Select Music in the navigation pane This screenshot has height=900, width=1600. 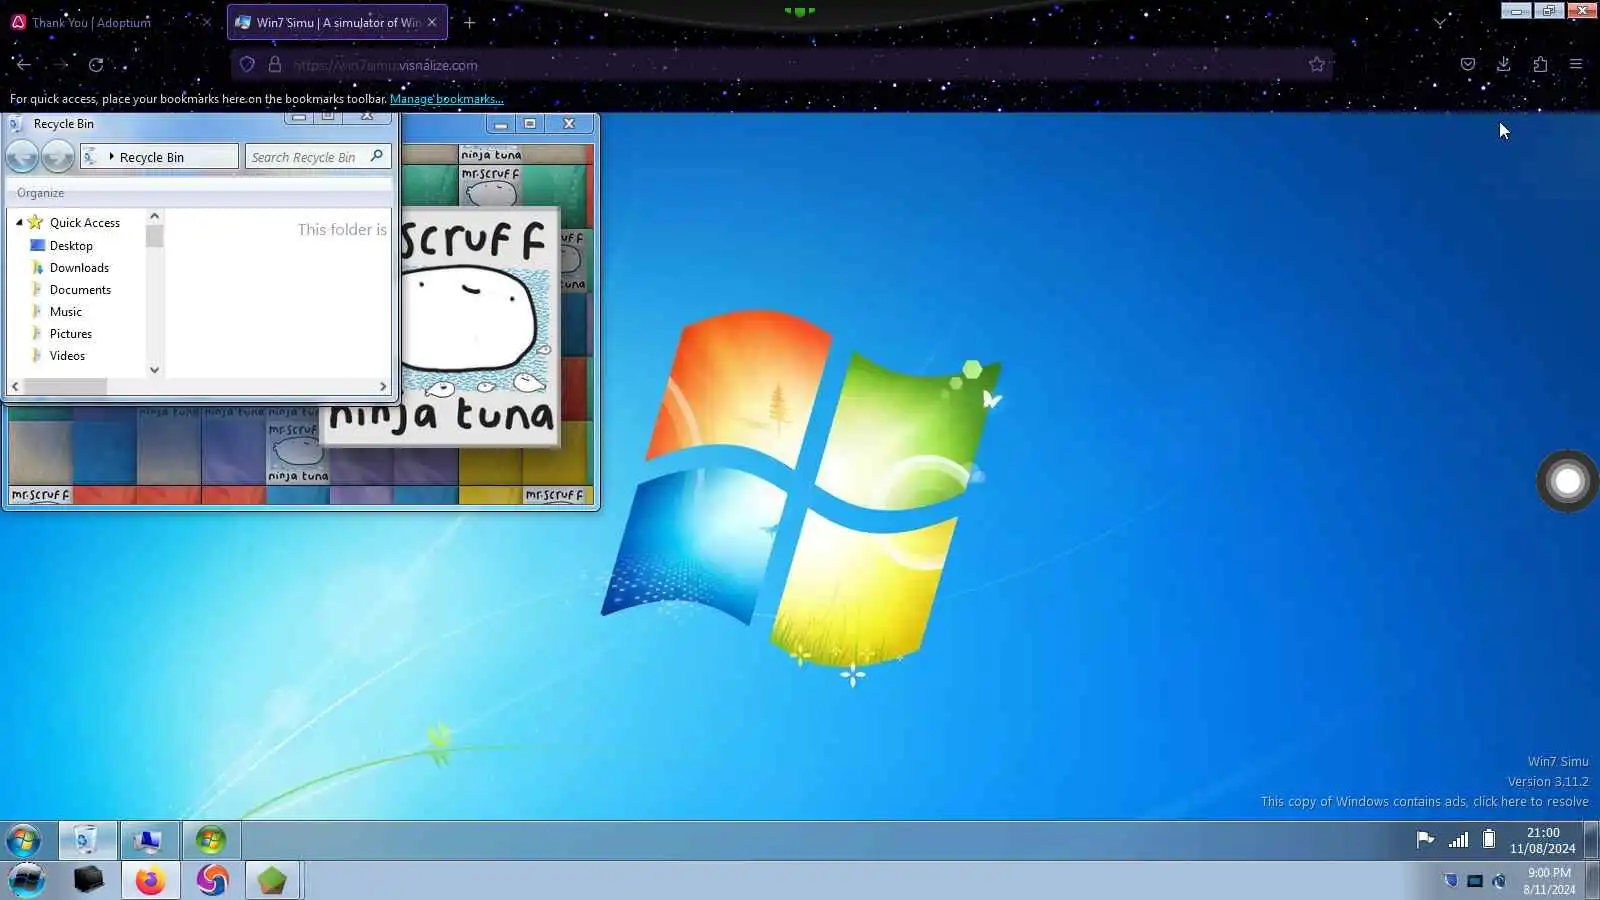(66, 312)
